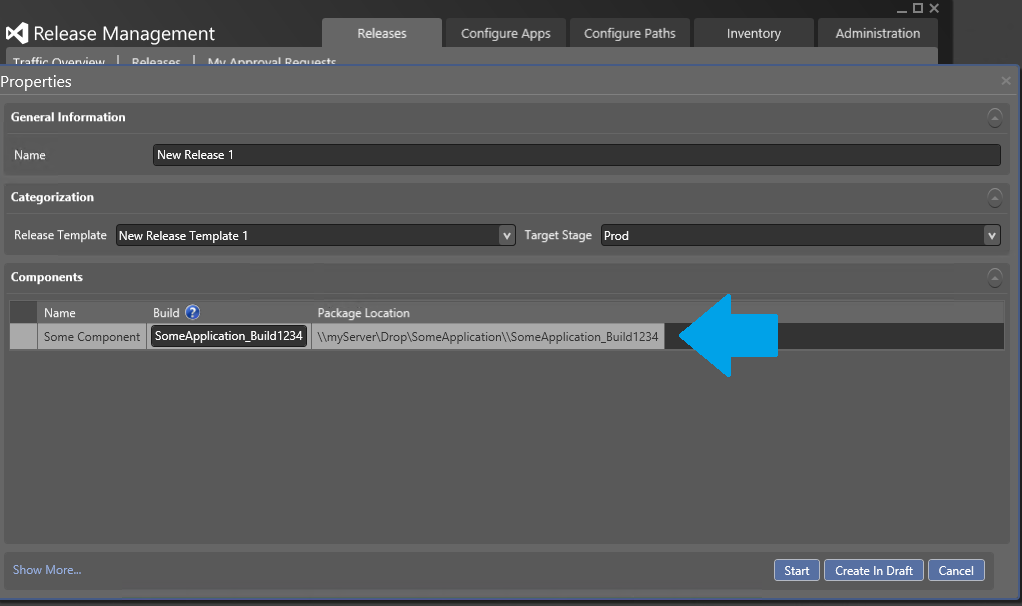
Task: Collapse the Components section
Action: pyautogui.click(x=994, y=277)
